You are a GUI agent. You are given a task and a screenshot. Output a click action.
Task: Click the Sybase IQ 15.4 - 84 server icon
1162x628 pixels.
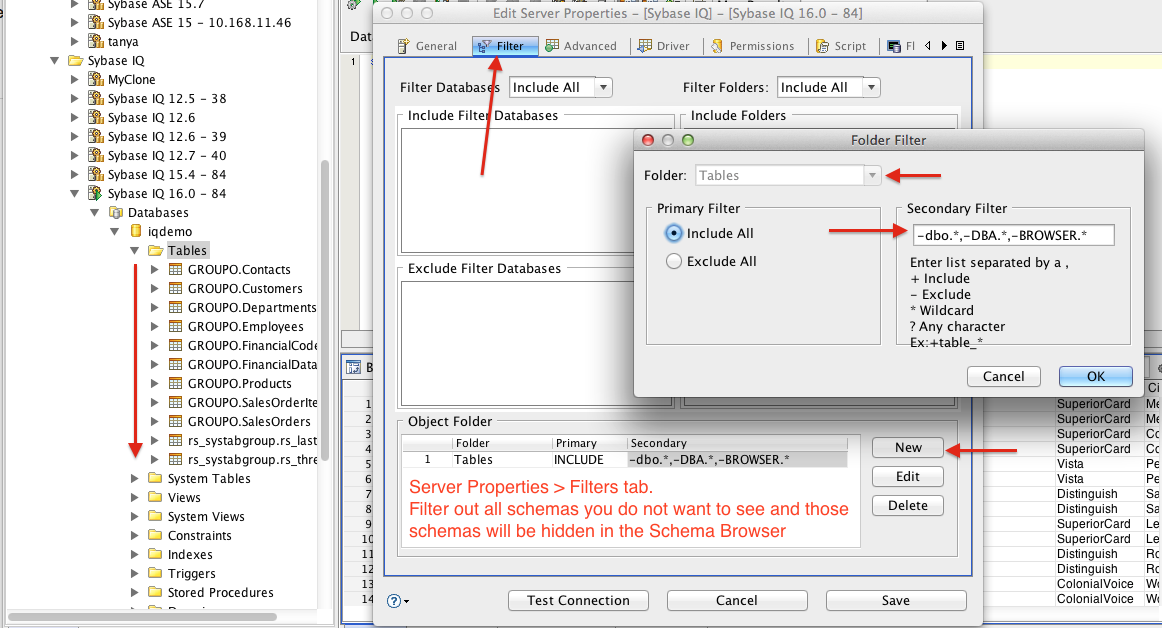coord(96,174)
